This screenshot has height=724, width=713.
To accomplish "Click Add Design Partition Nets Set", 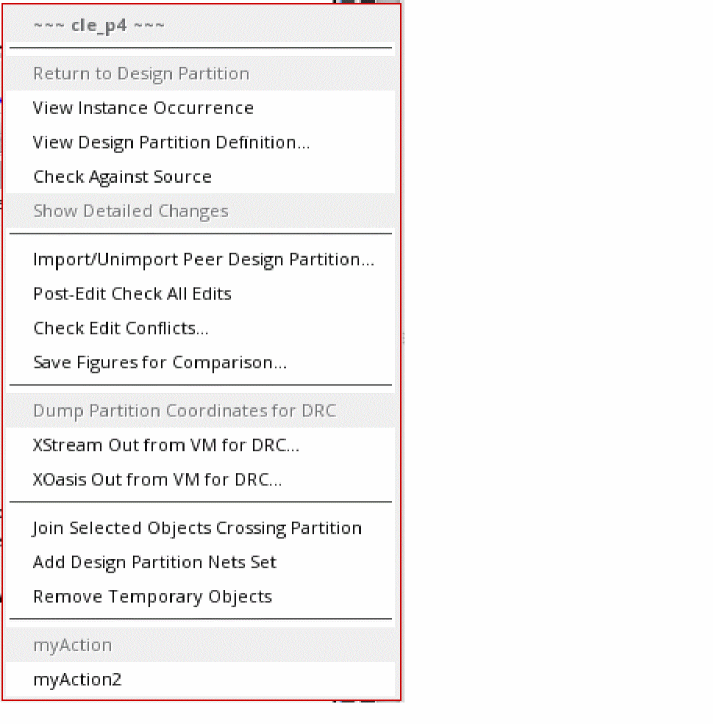I will (x=154, y=562).
